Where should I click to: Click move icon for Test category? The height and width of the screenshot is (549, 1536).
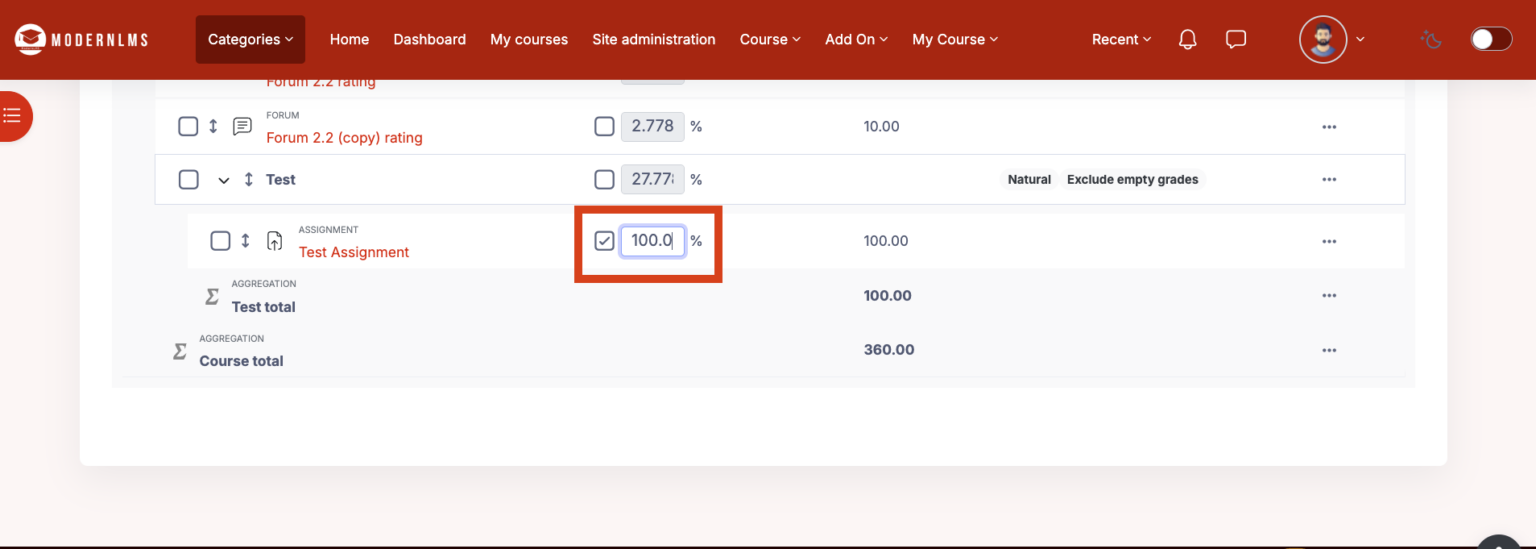(x=249, y=180)
